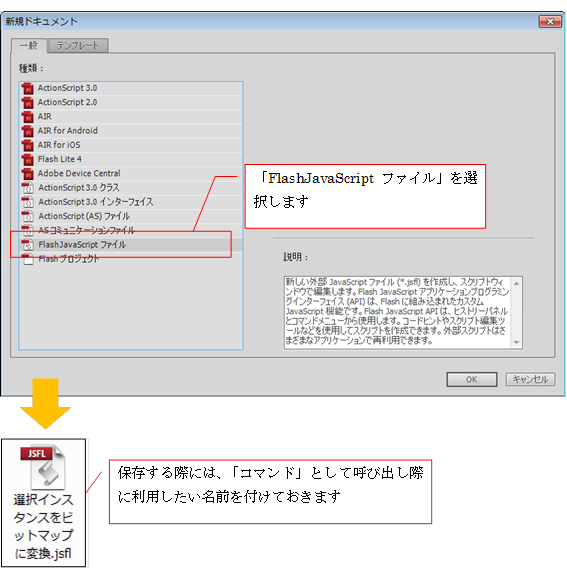
Task: Select ASコミュニケーションファイル entry
Action: (131, 231)
